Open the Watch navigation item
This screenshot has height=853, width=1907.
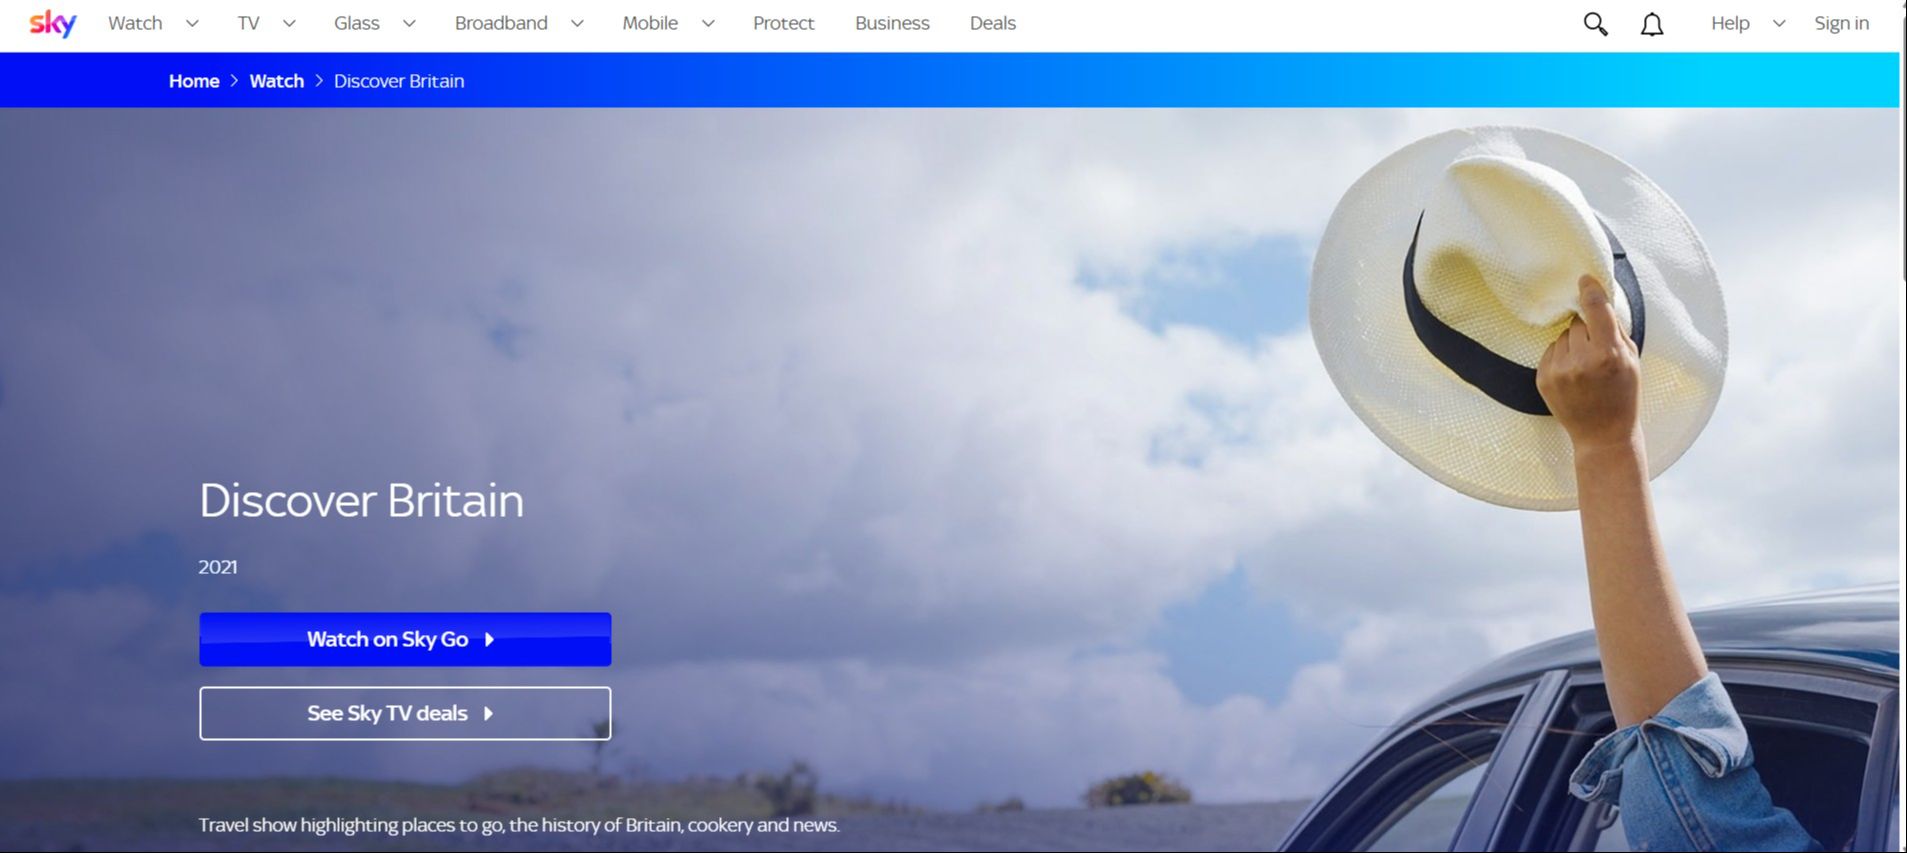[135, 23]
